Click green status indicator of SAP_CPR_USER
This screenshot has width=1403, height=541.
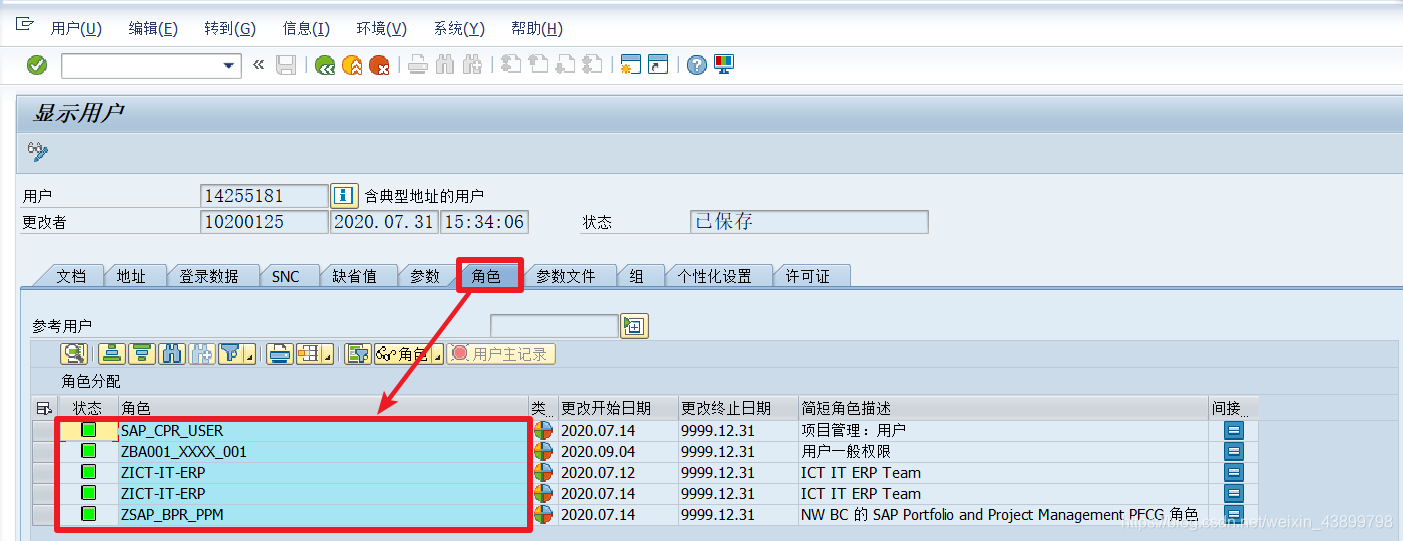[x=89, y=430]
